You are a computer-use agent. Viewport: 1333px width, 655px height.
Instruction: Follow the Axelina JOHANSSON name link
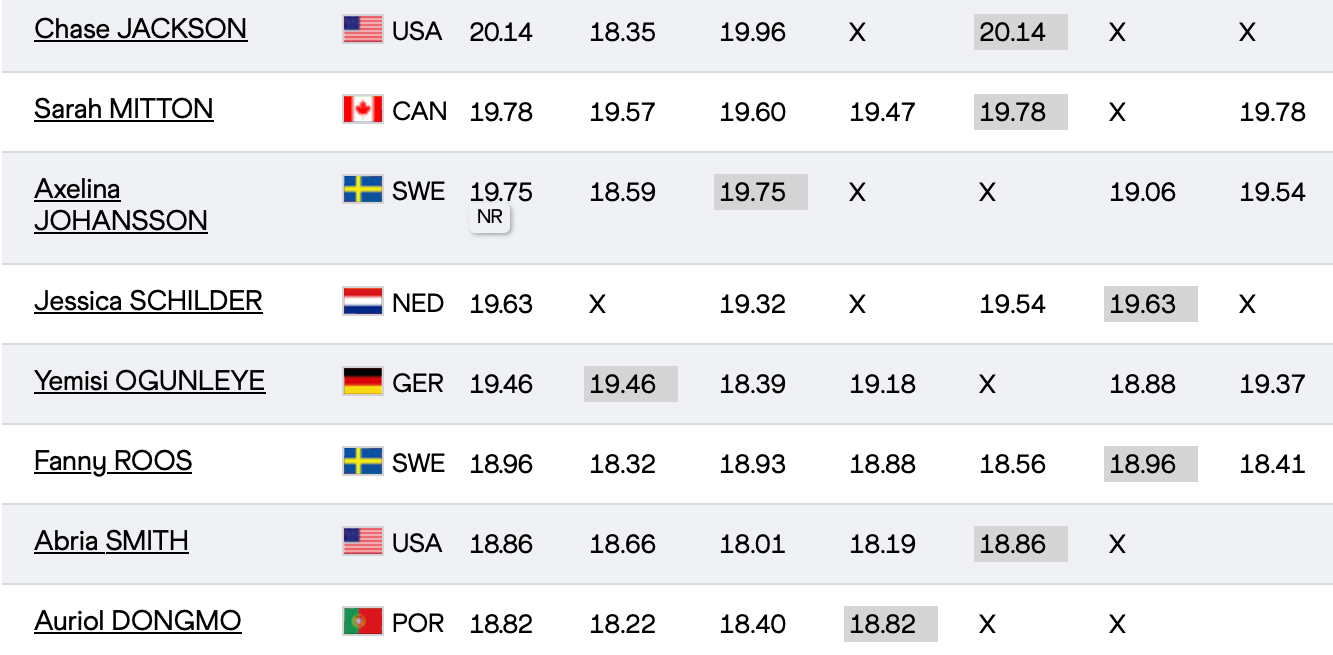(120, 205)
